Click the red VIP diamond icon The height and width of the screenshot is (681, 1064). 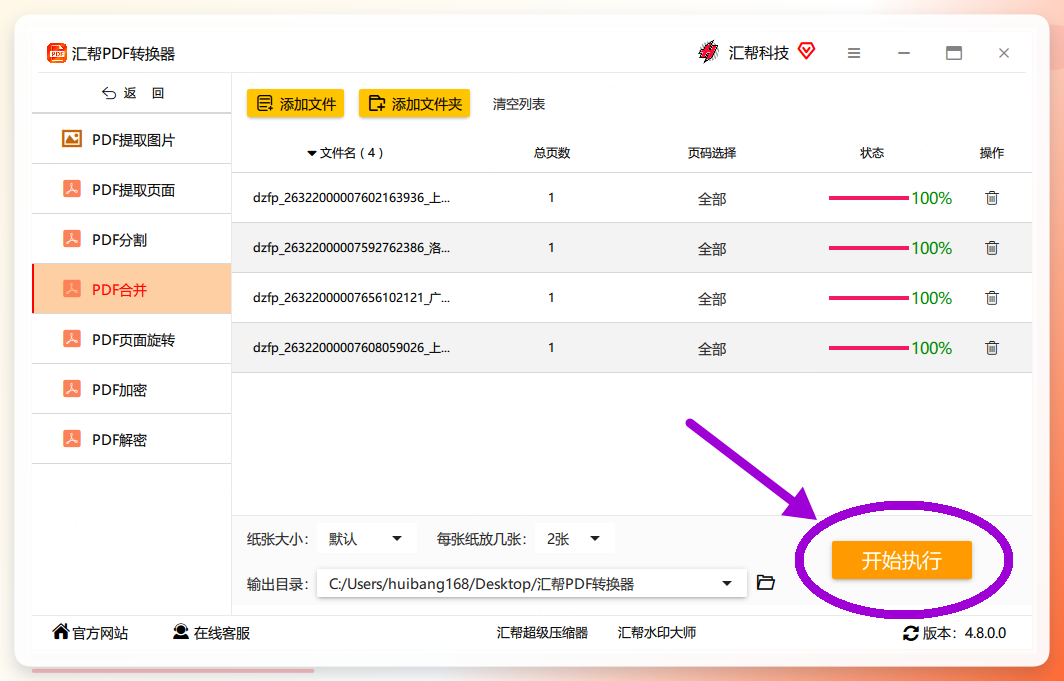click(x=806, y=51)
